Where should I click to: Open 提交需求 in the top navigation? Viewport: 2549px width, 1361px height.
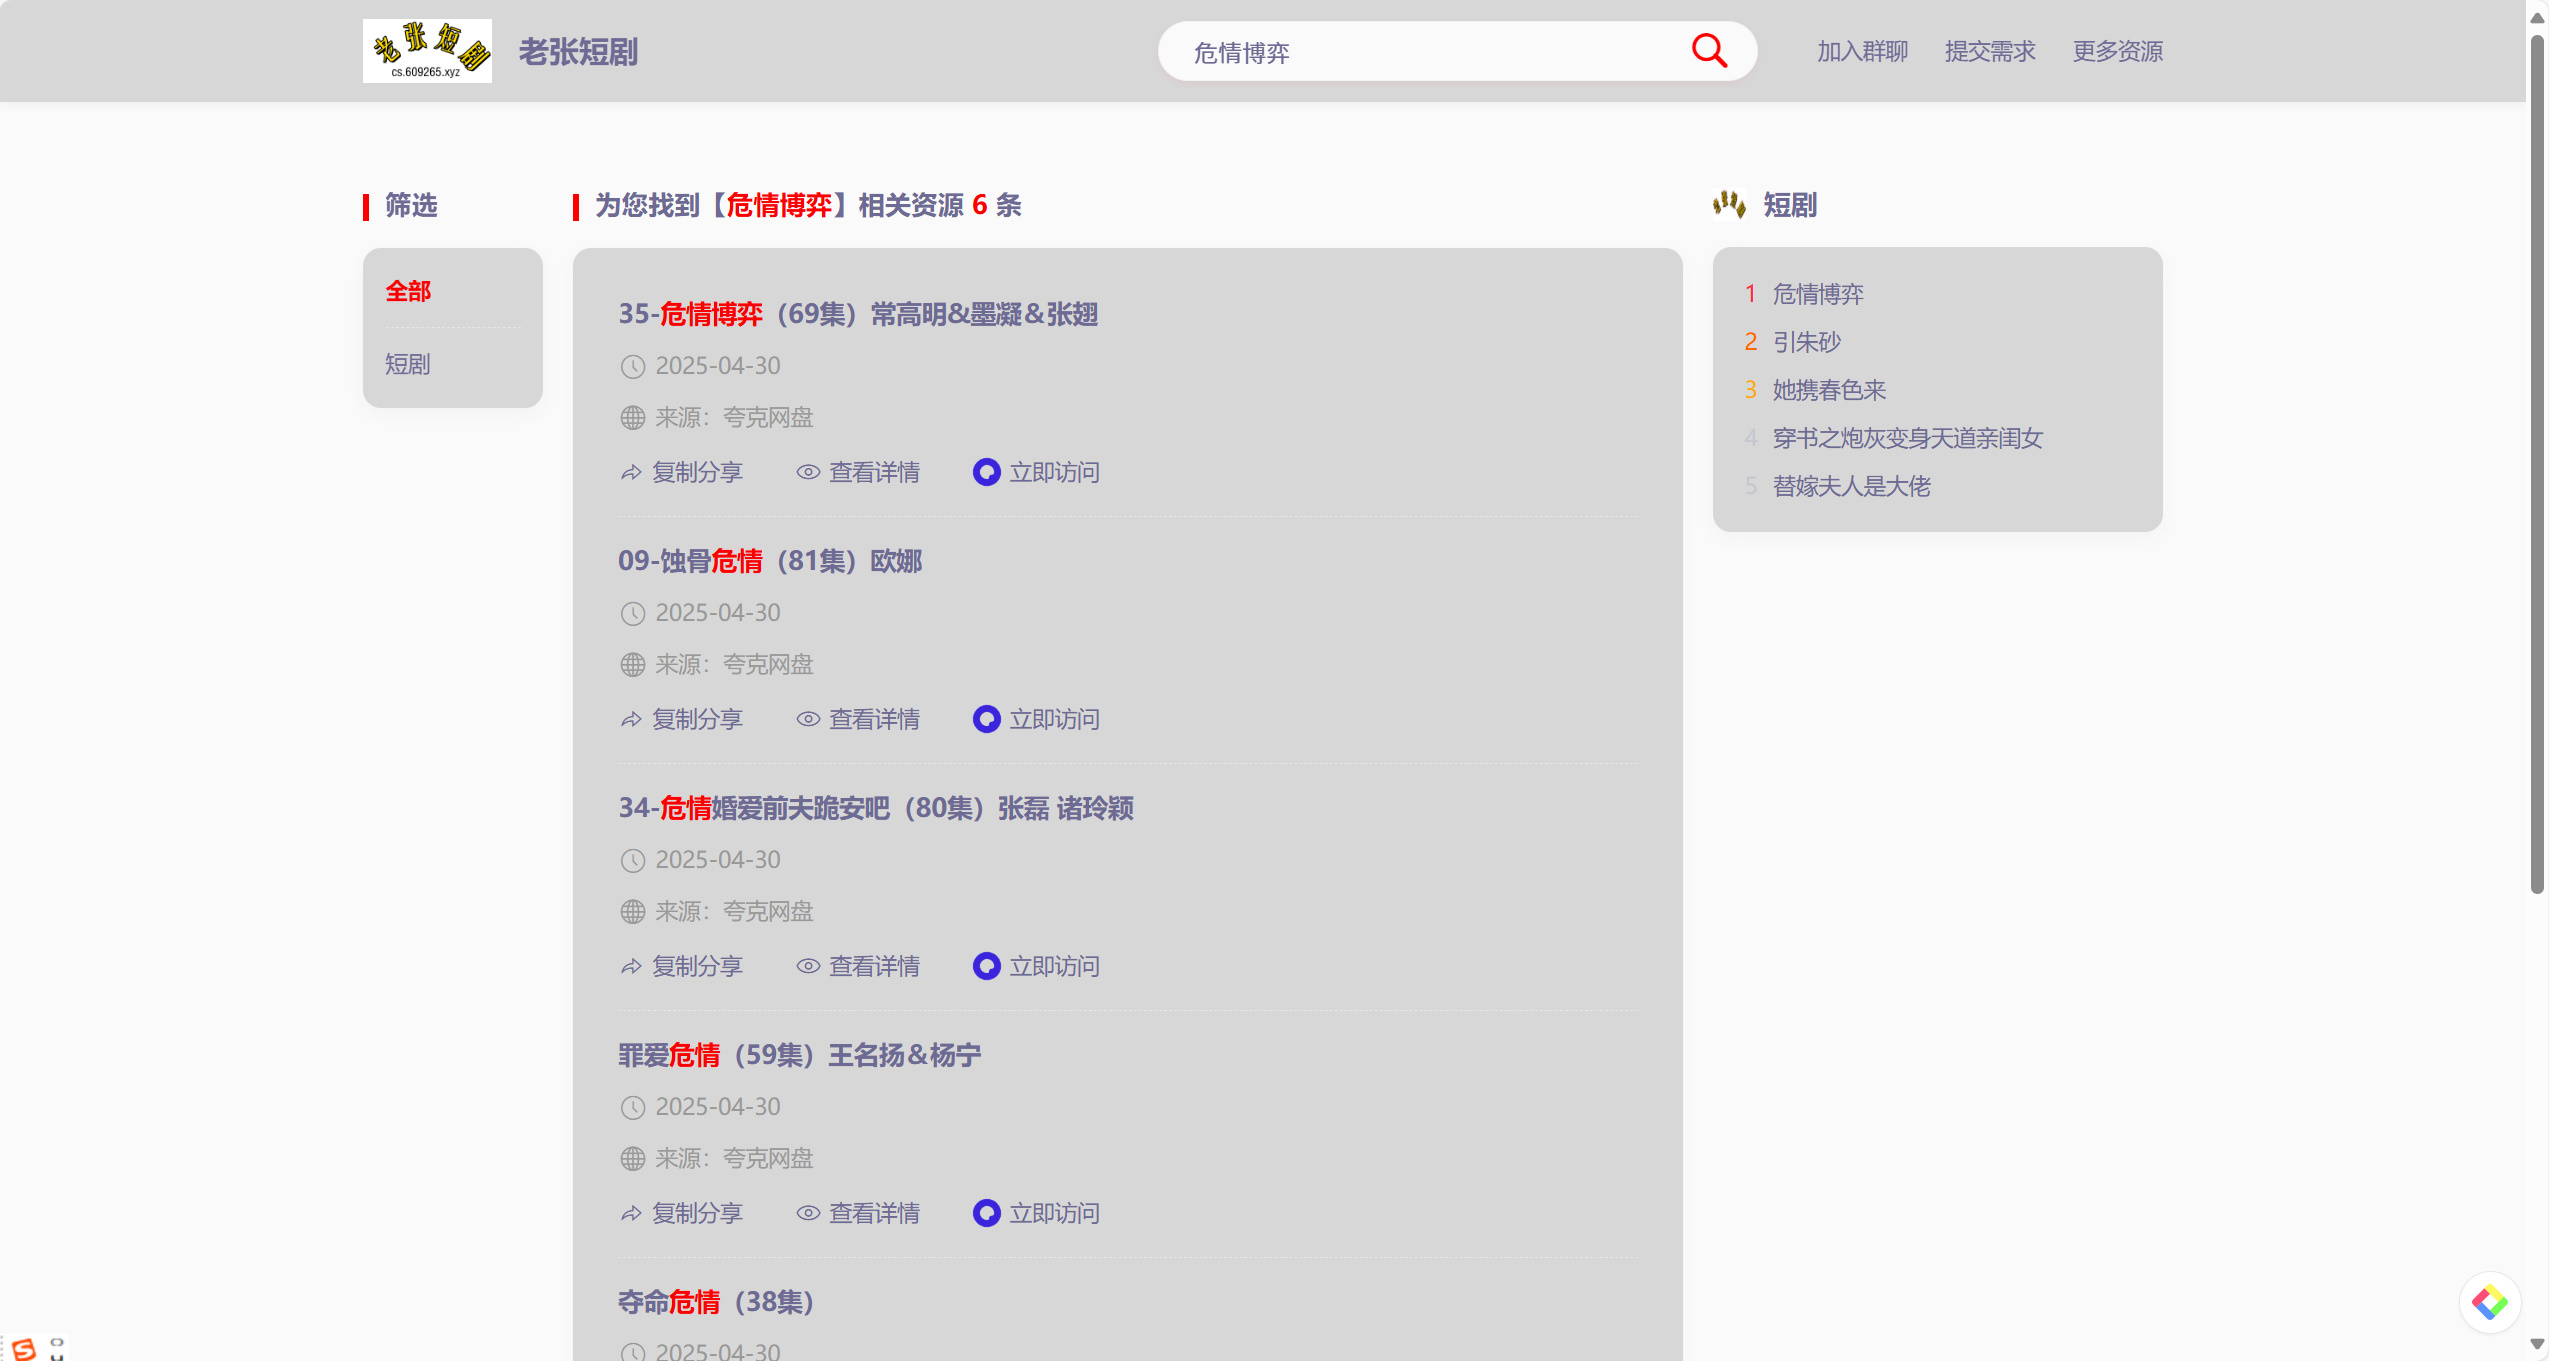pyautogui.click(x=1990, y=51)
